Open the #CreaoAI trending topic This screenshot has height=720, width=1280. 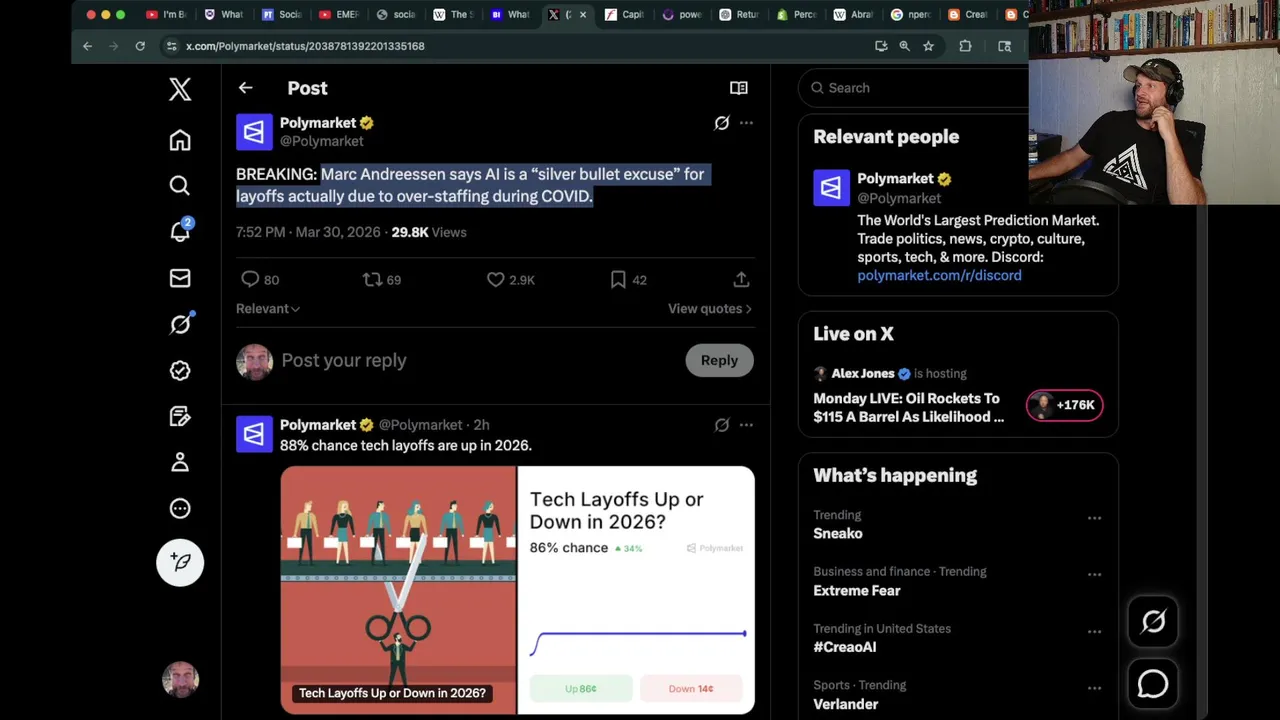tap(845, 647)
